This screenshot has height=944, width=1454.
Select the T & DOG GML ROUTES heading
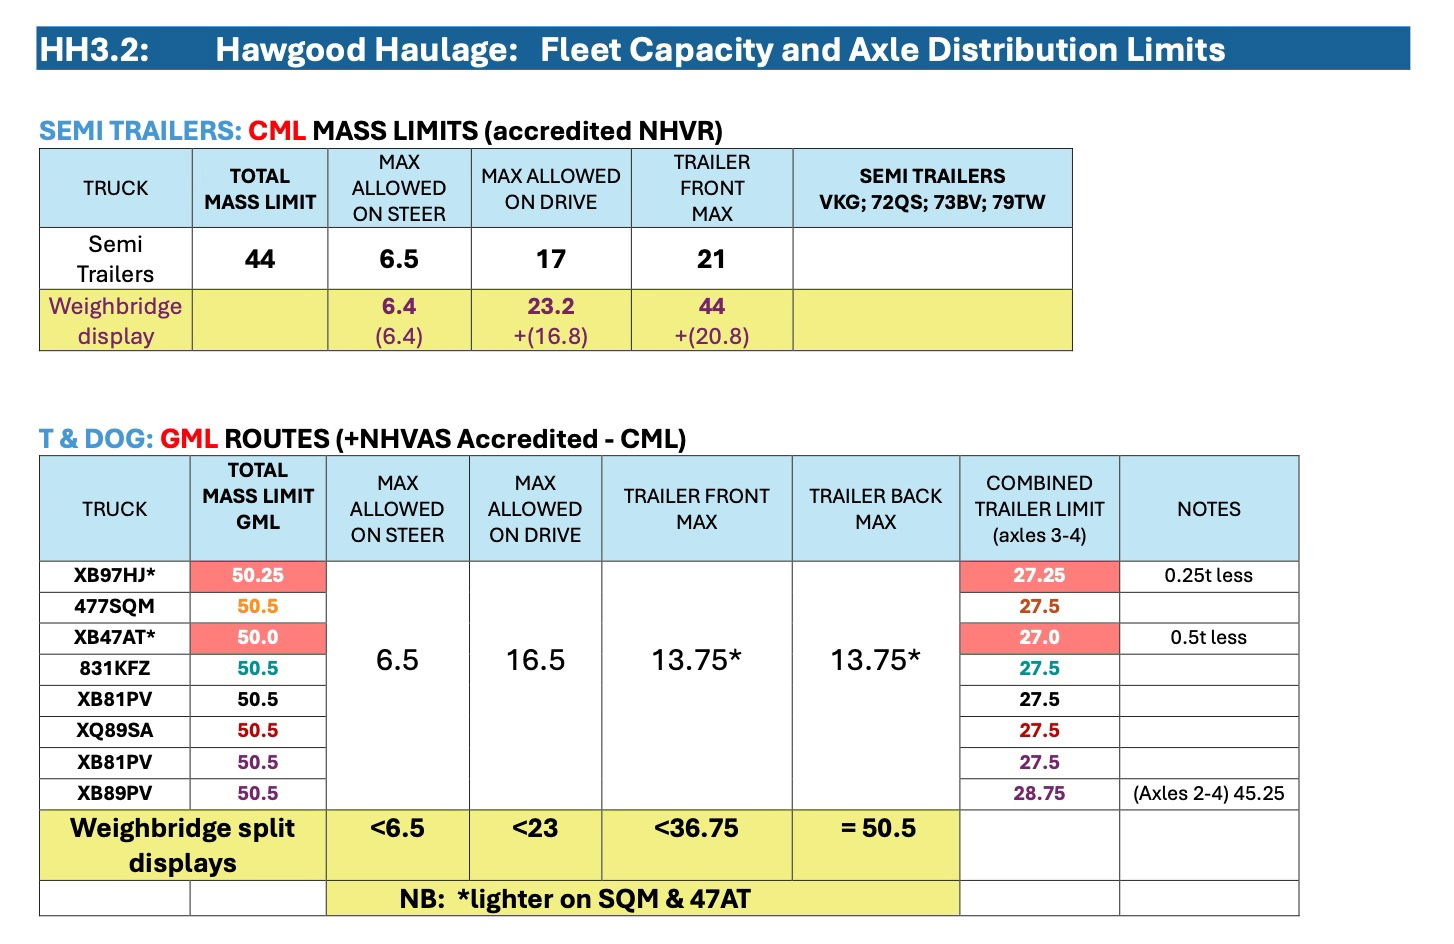click(x=362, y=439)
